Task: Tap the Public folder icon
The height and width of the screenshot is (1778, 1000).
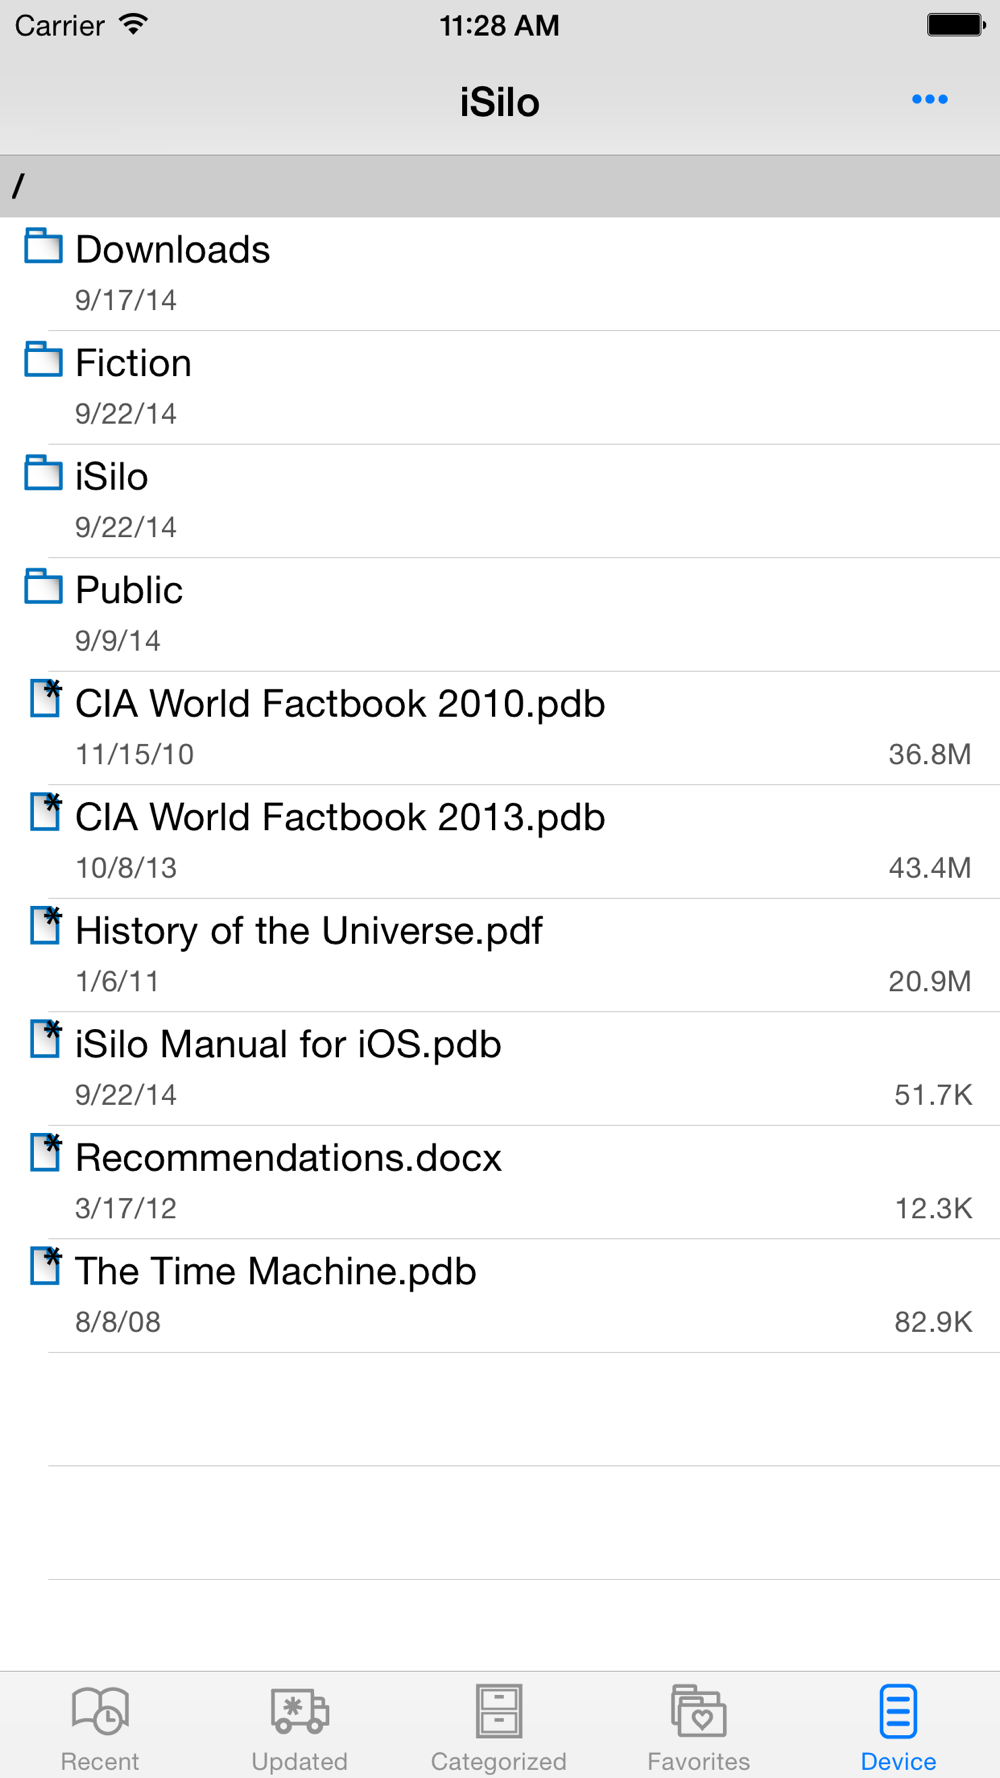Action: (x=43, y=587)
